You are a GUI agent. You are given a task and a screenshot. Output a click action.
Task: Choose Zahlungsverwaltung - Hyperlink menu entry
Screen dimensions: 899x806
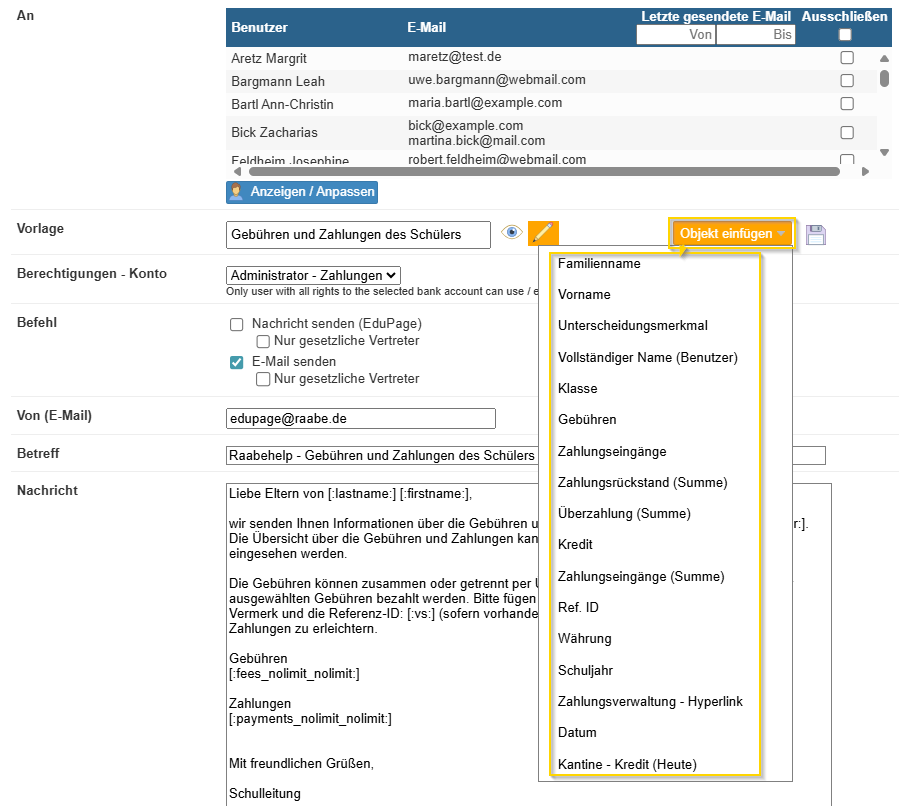[x=650, y=702]
